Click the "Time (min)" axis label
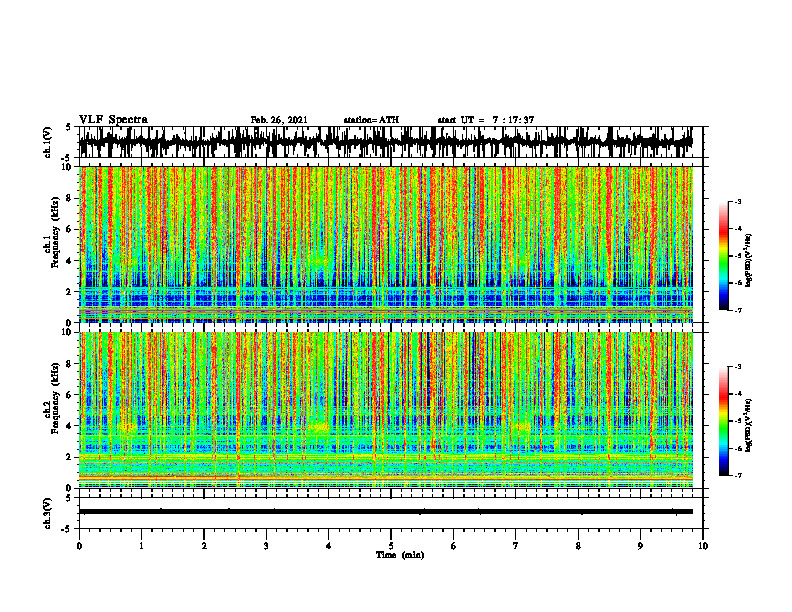 pos(400,555)
